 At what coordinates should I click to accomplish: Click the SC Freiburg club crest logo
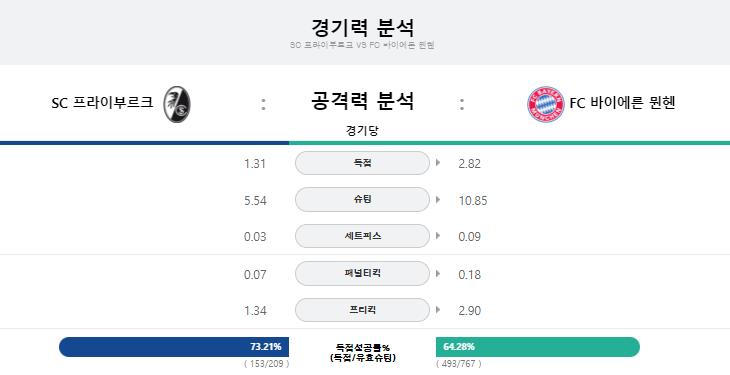177,104
